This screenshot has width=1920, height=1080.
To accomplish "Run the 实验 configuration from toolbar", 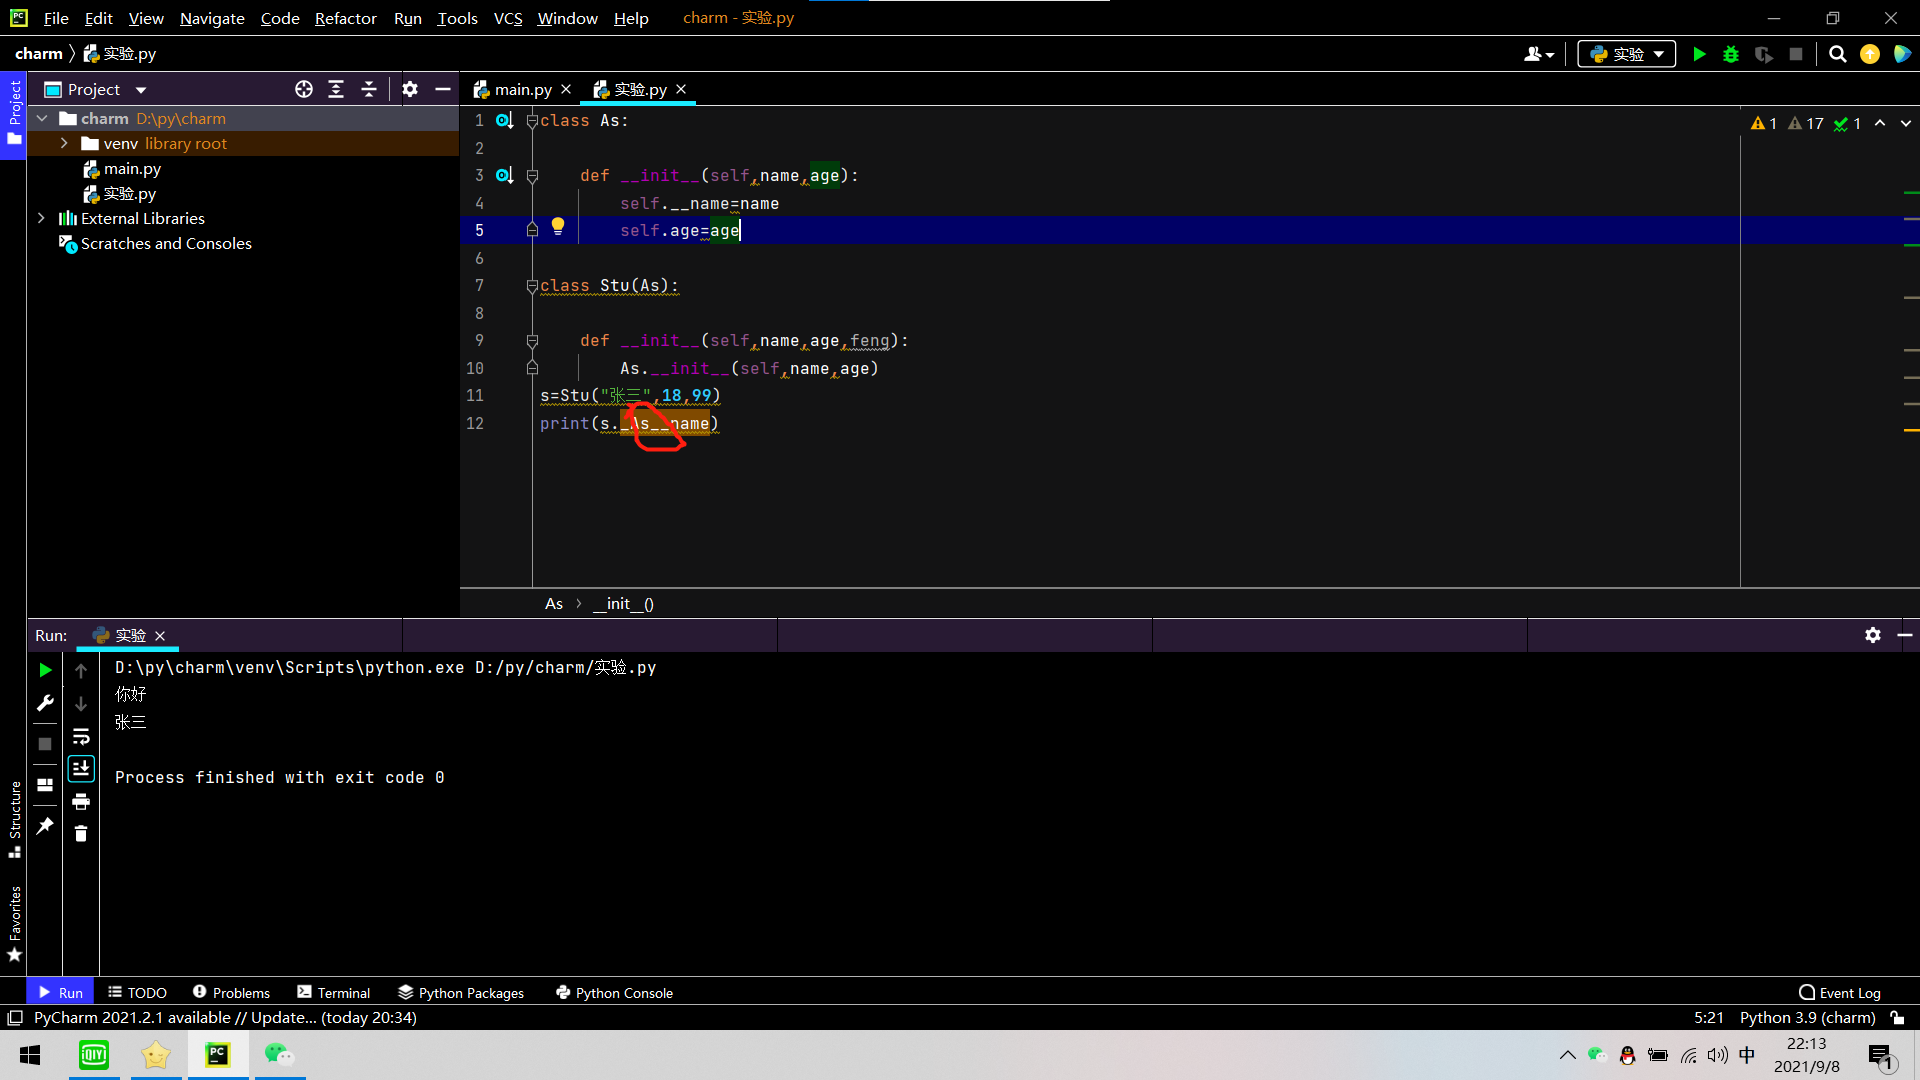I will coord(1699,54).
